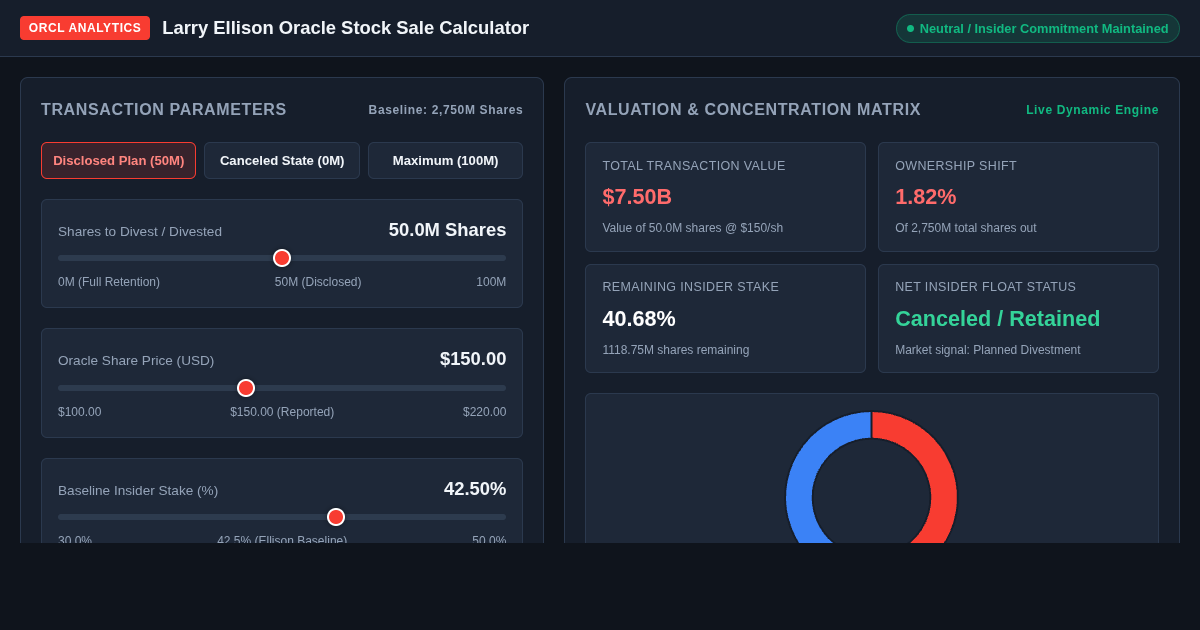Click the Shares to Divest slider handle
This screenshot has width=1200, height=630.
click(282, 258)
